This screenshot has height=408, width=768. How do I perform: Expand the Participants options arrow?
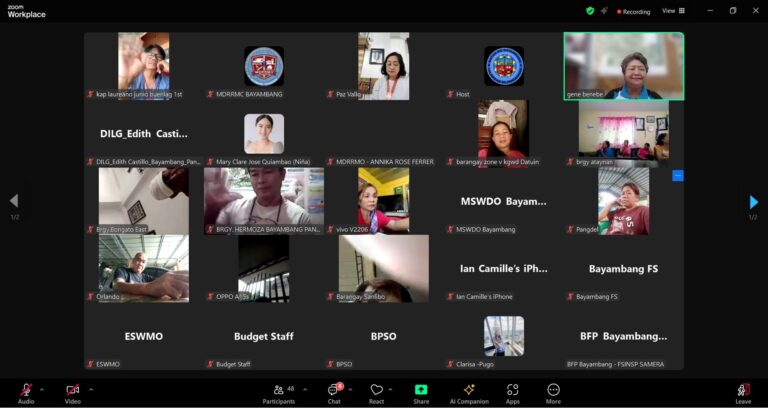pyautogui.click(x=304, y=389)
